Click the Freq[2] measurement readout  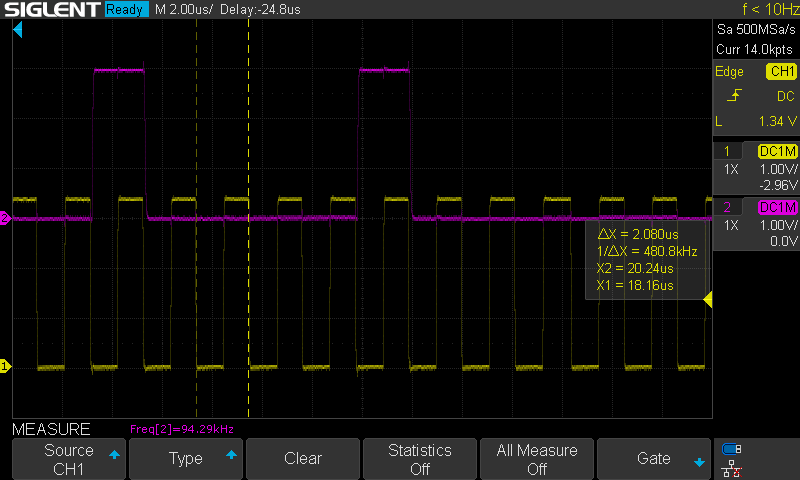(x=182, y=429)
